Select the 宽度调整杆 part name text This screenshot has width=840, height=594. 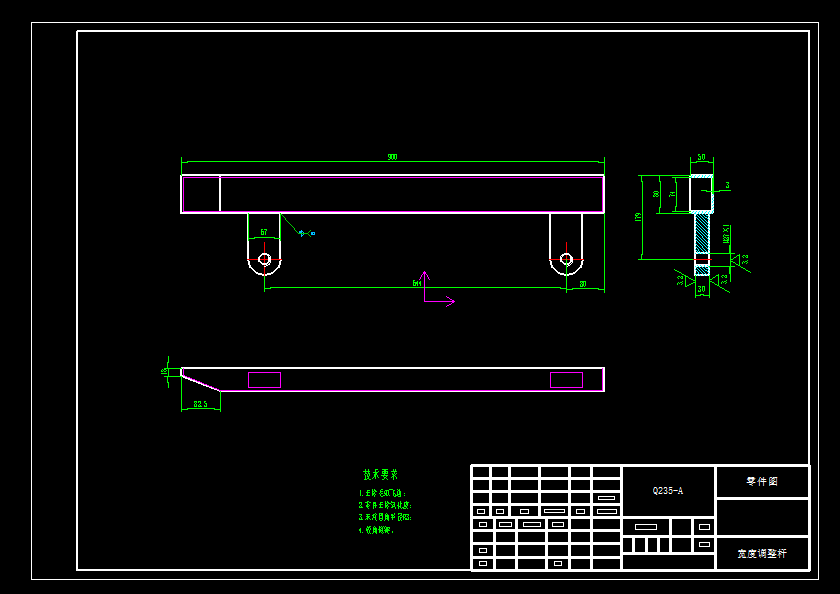[x=762, y=554]
